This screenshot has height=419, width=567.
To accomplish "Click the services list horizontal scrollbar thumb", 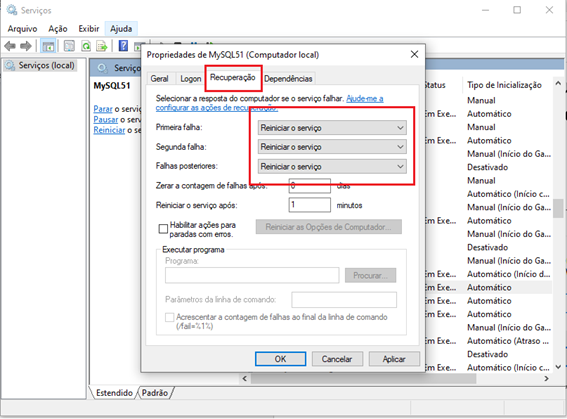I will coord(363,379).
